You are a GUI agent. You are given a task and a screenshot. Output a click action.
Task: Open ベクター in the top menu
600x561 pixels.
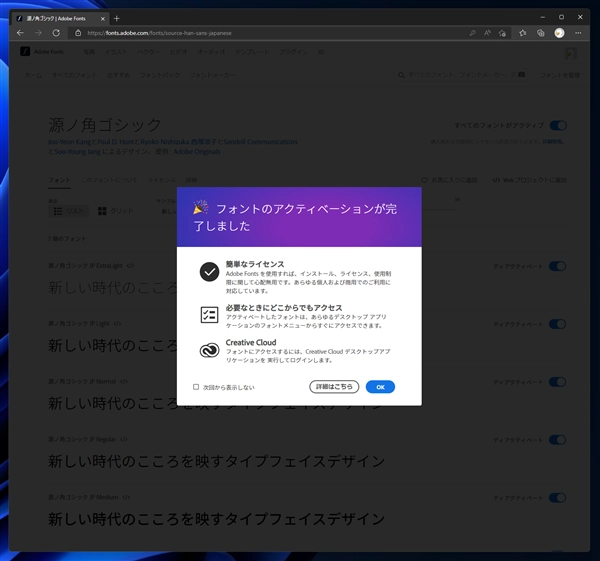(x=148, y=52)
